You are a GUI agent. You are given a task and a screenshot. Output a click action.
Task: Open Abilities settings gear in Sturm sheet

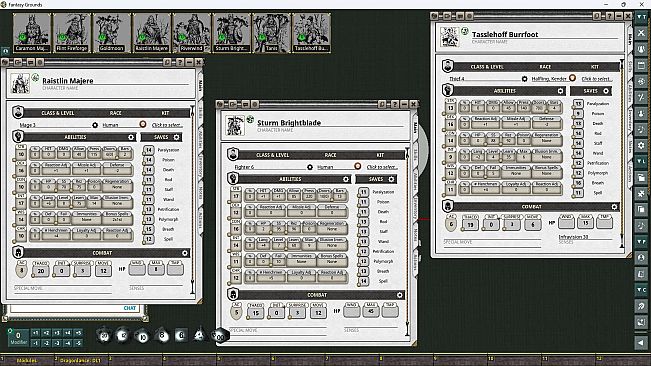(346, 179)
